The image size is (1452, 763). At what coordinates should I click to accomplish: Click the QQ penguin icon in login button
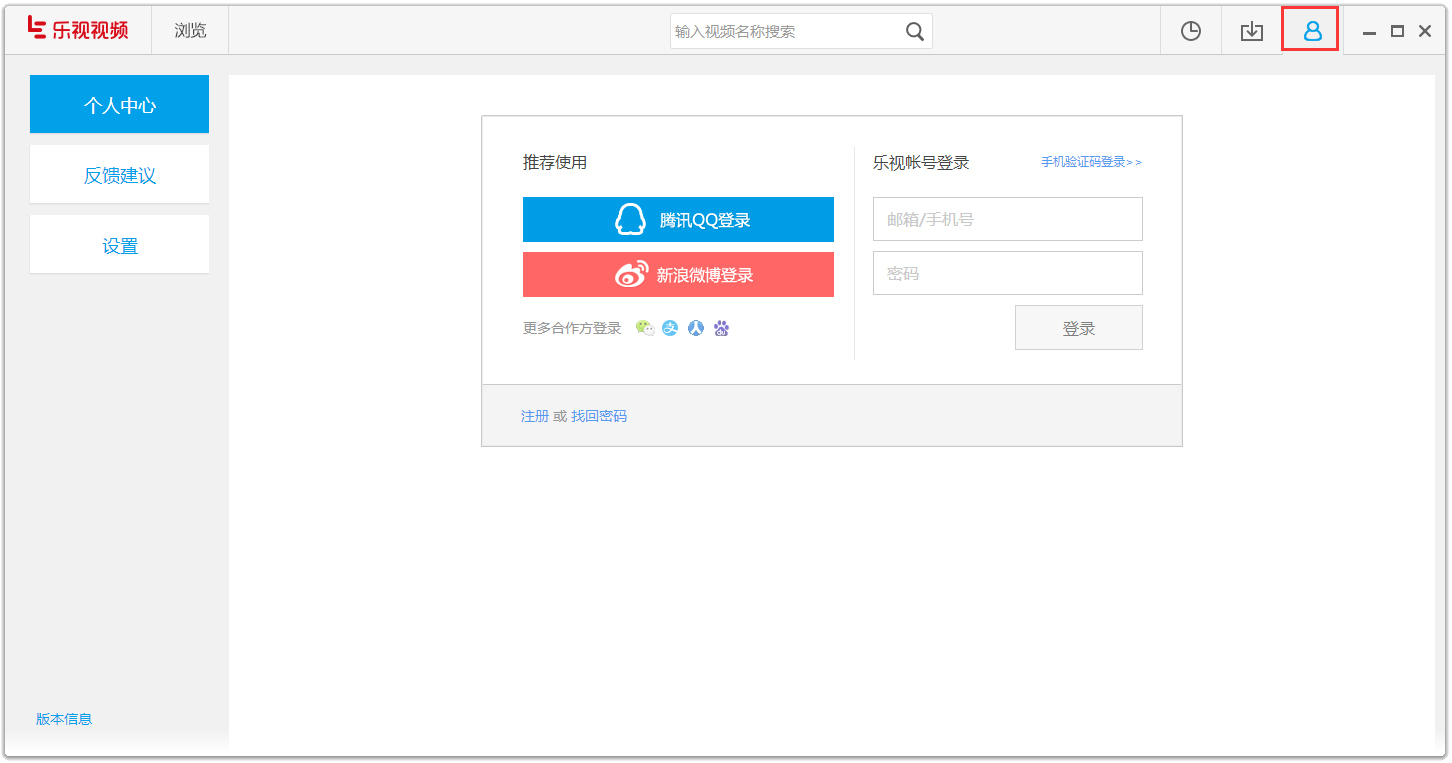pos(628,219)
